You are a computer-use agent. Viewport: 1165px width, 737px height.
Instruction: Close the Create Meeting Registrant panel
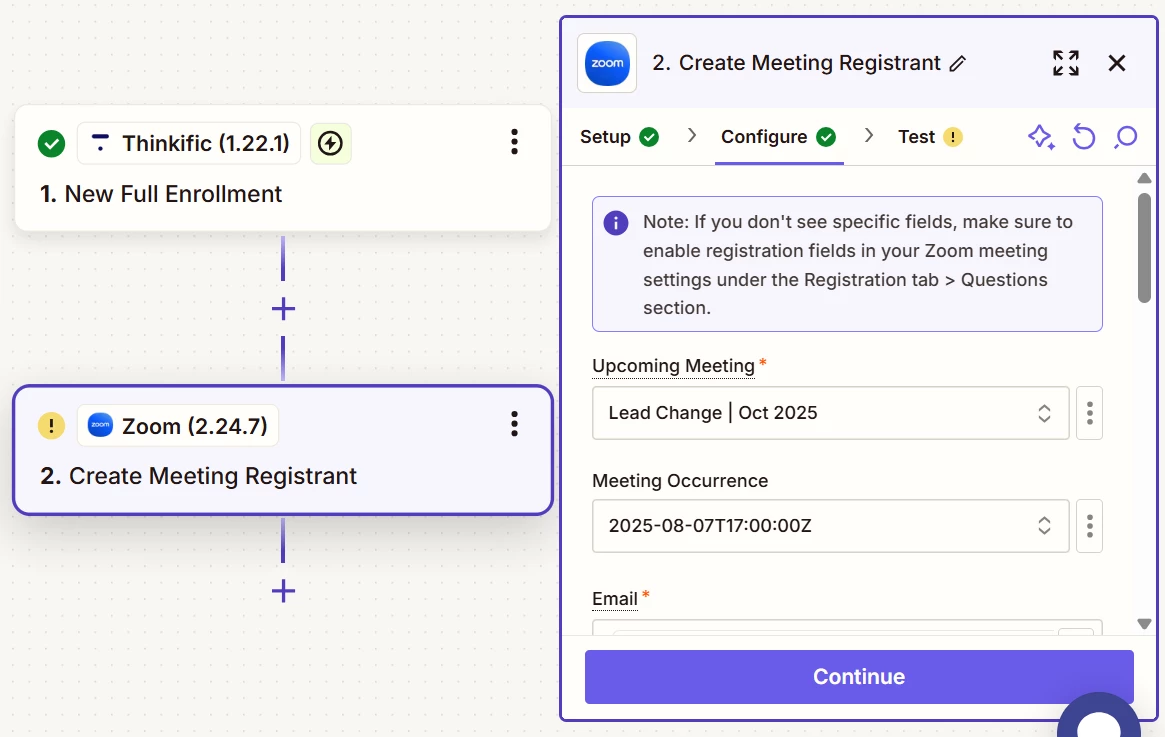coord(1117,63)
